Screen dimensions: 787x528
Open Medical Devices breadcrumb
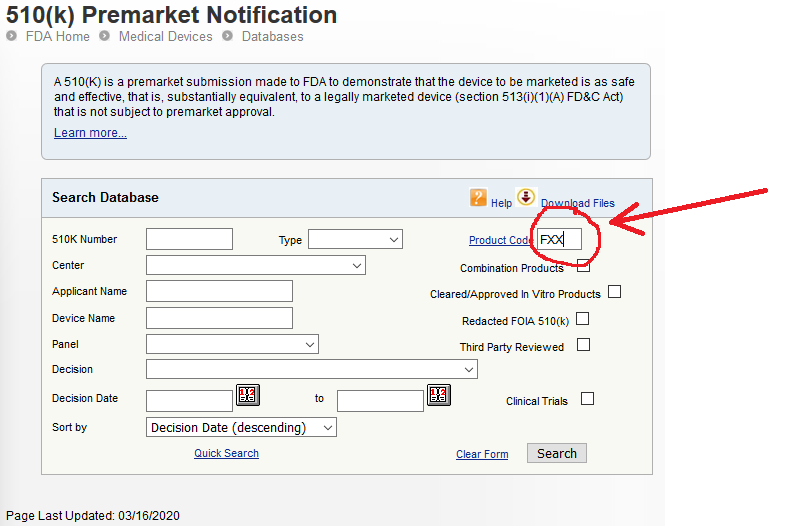point(166,37)
